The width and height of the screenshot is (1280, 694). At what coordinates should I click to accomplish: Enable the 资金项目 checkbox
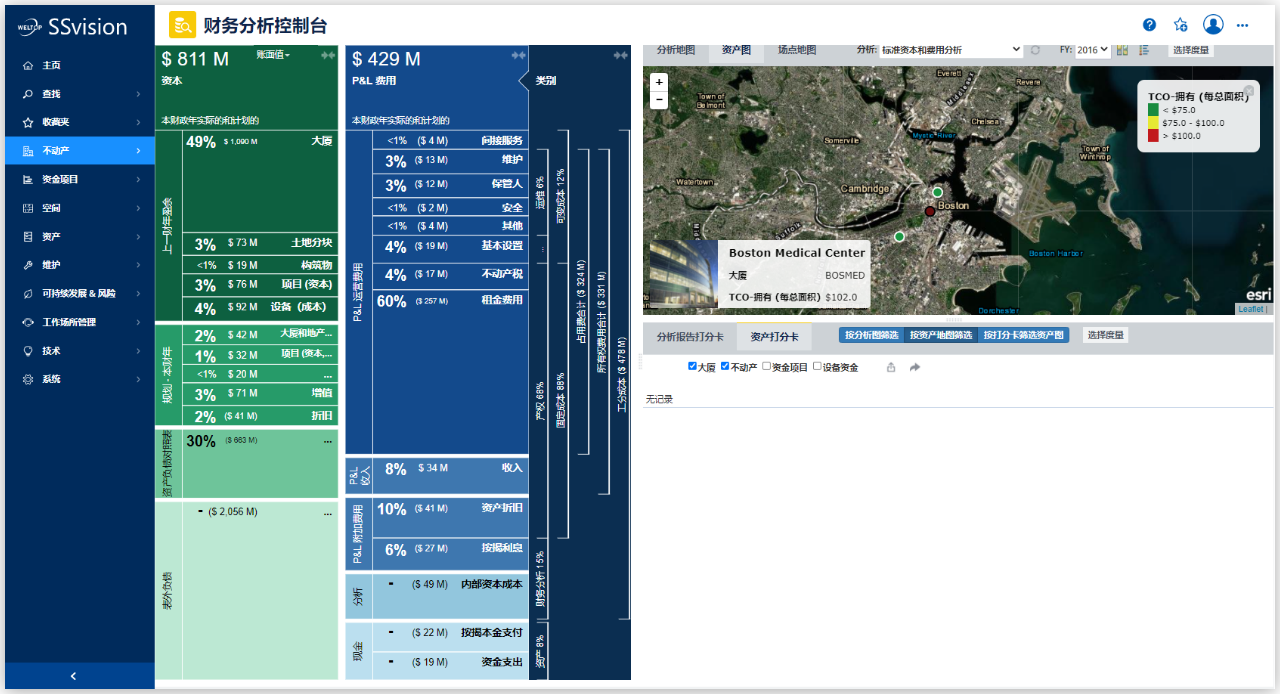(766, 367)
